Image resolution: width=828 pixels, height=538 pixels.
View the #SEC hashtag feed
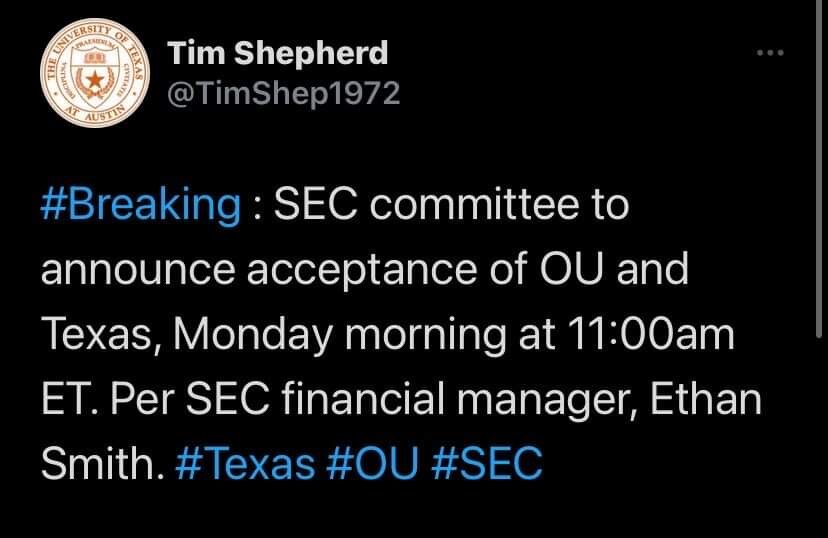pyautogui.click(x=488, y=465)
